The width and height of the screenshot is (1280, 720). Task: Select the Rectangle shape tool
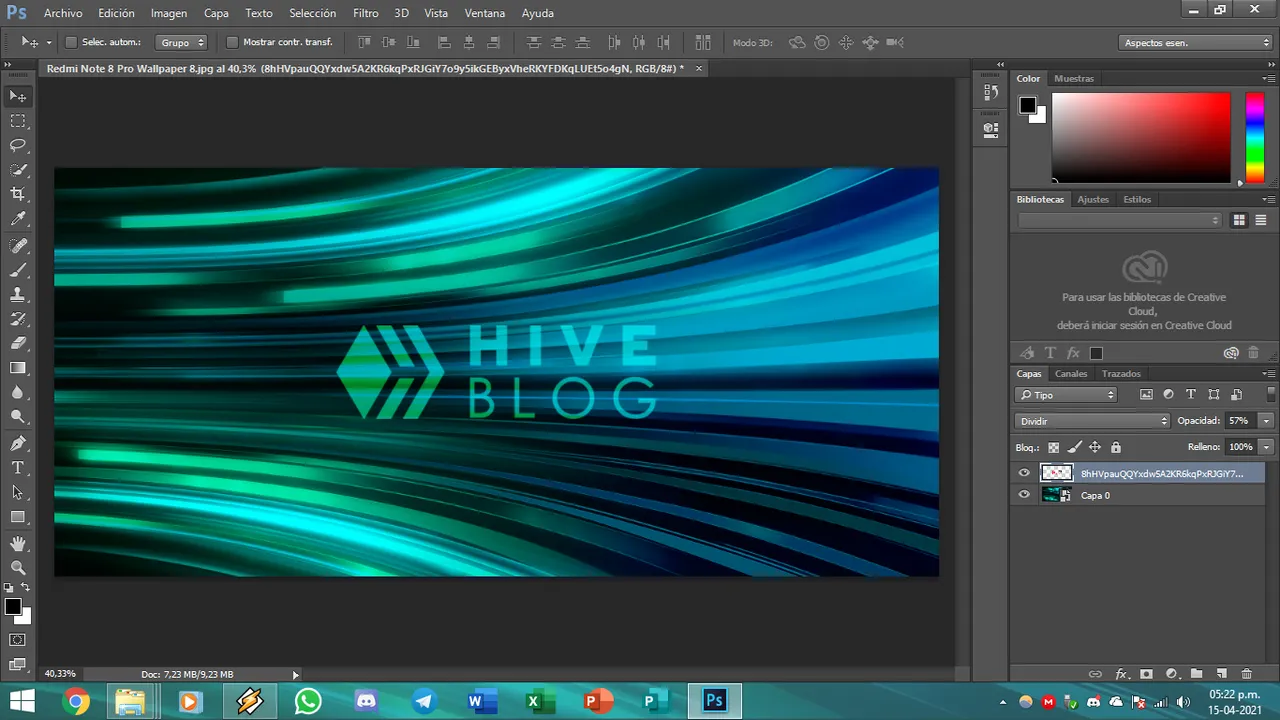(18, 517)
